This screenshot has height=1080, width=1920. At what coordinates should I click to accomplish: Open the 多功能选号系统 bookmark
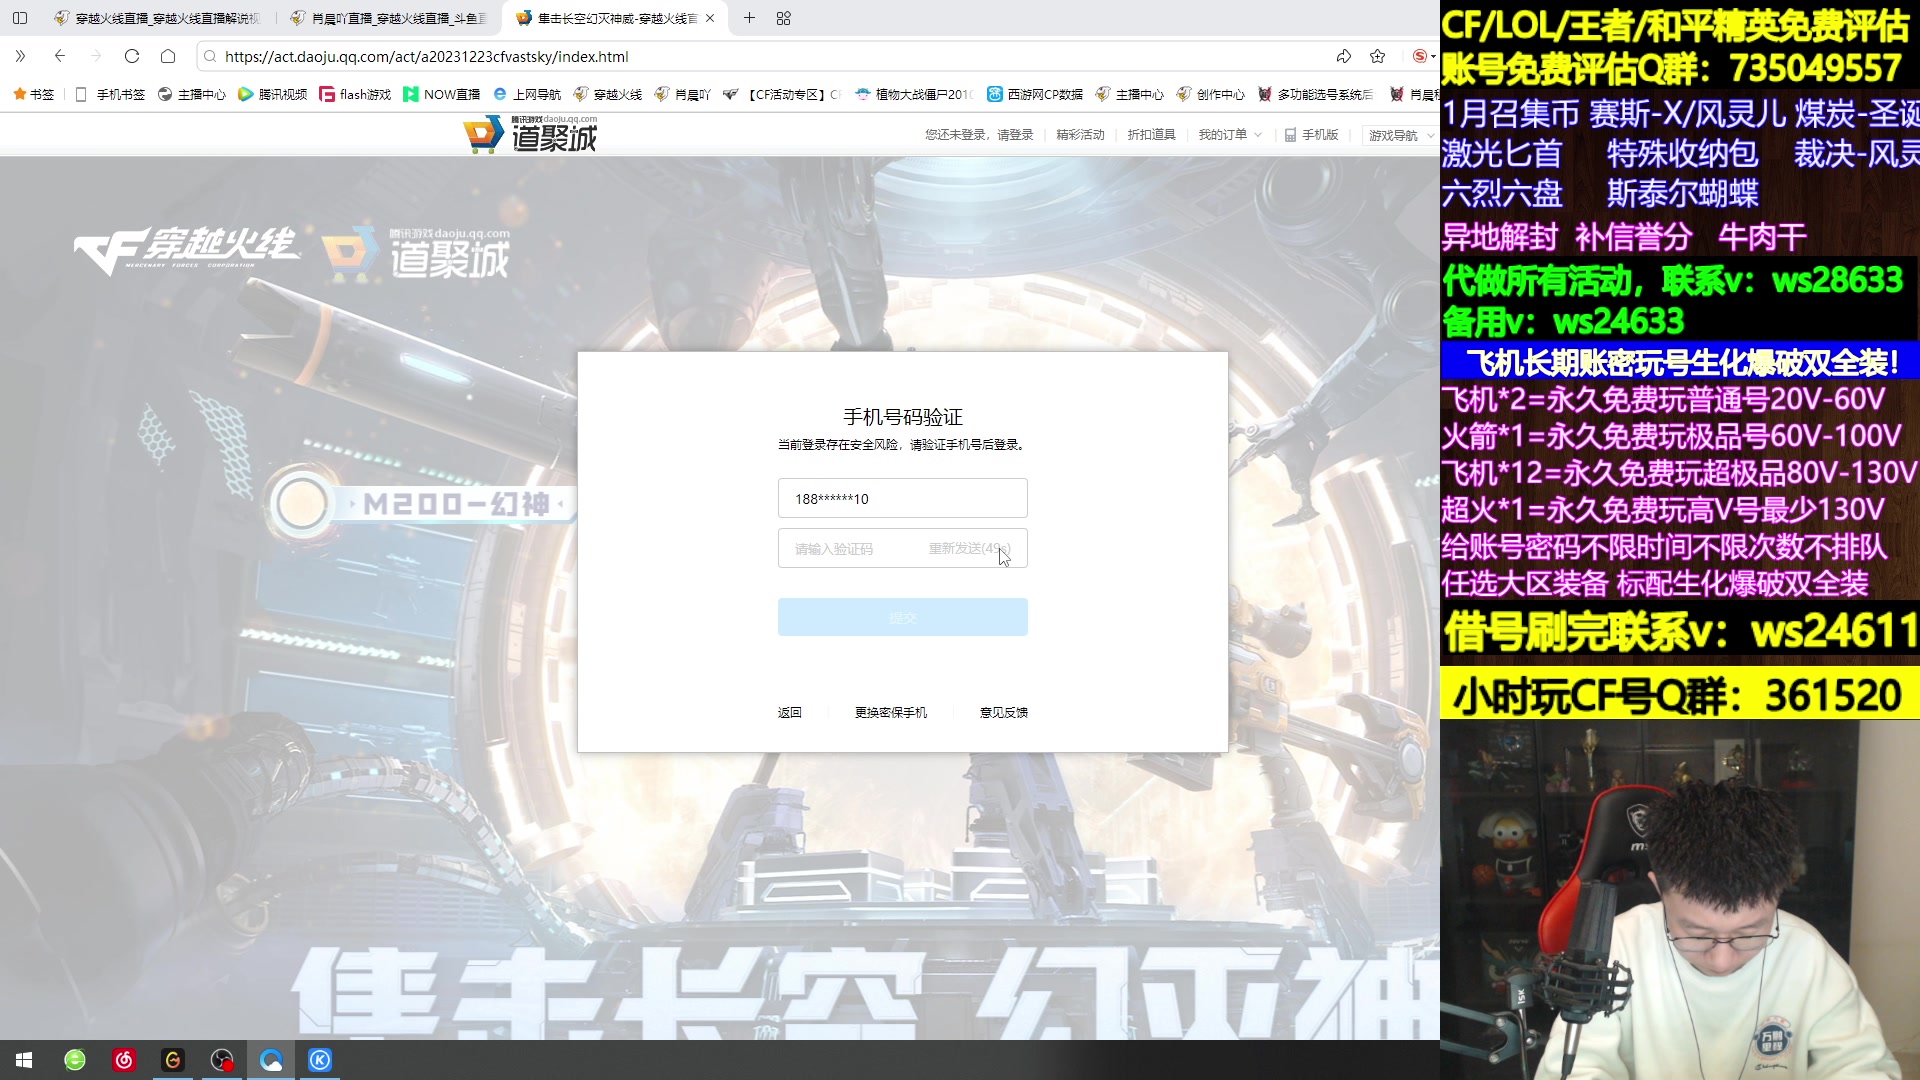pos(1315,94)
